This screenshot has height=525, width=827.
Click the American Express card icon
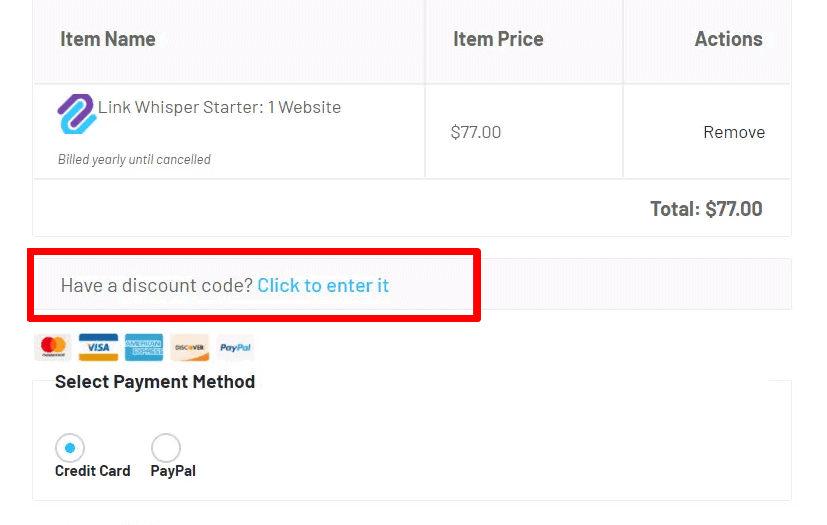[x=144, y=347]
